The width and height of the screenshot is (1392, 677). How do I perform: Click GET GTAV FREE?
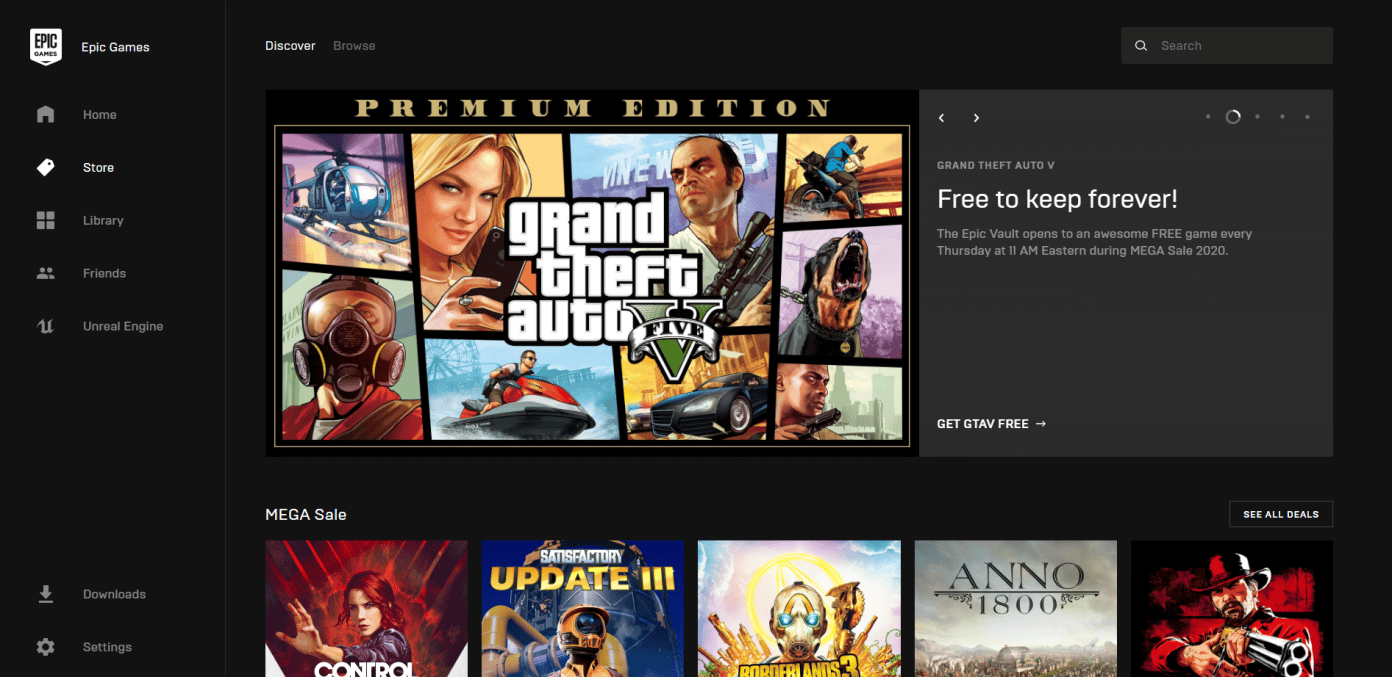tap(991, 423)
